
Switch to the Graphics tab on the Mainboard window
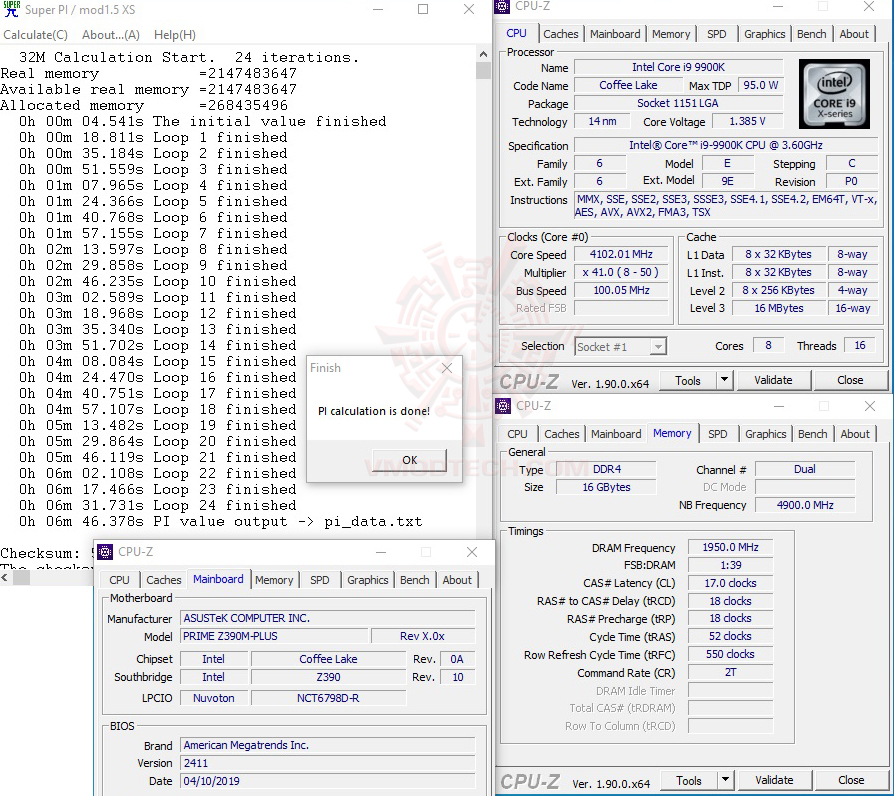click(367, 580)
